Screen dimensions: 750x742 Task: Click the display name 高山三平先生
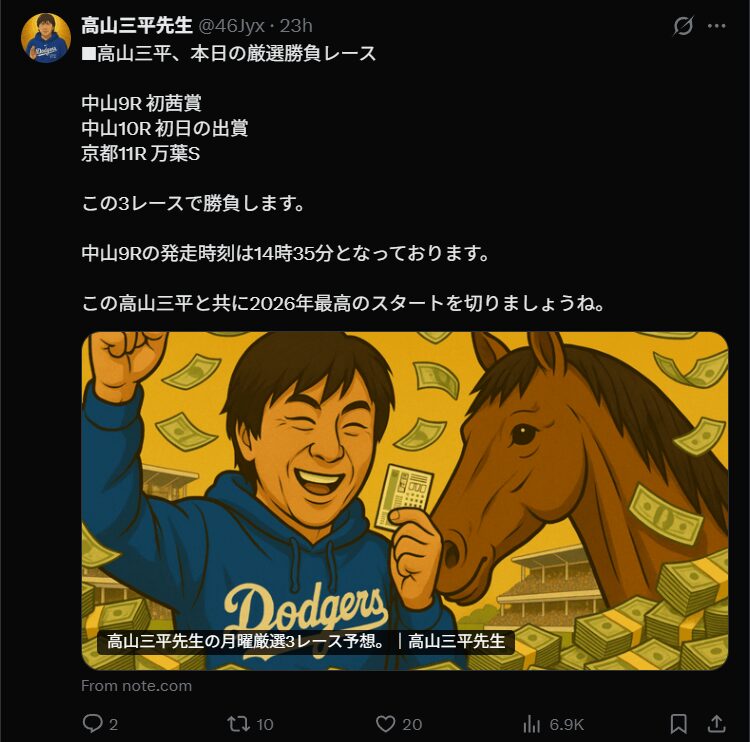click(137, 25)
